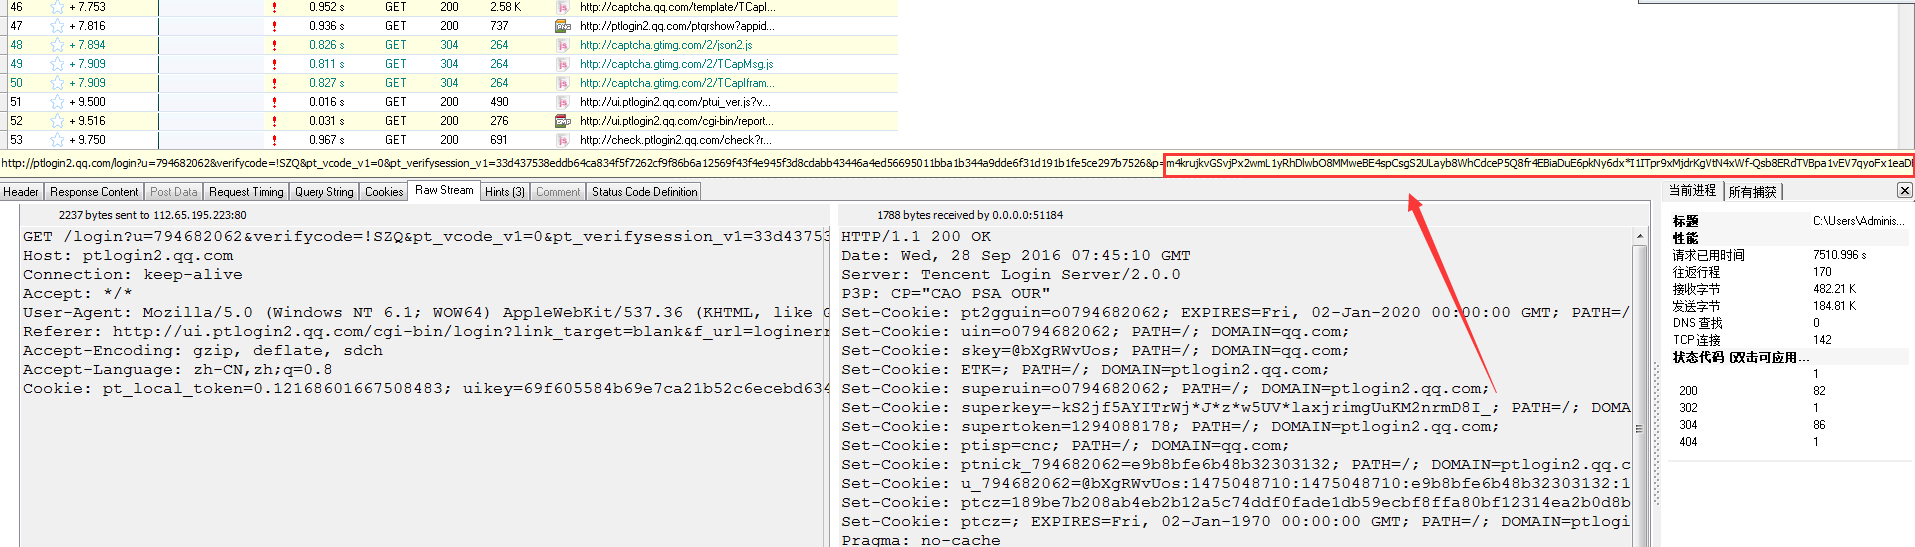Mark request 53 with the star
The image size is (1915, 547).
[57, 140]
